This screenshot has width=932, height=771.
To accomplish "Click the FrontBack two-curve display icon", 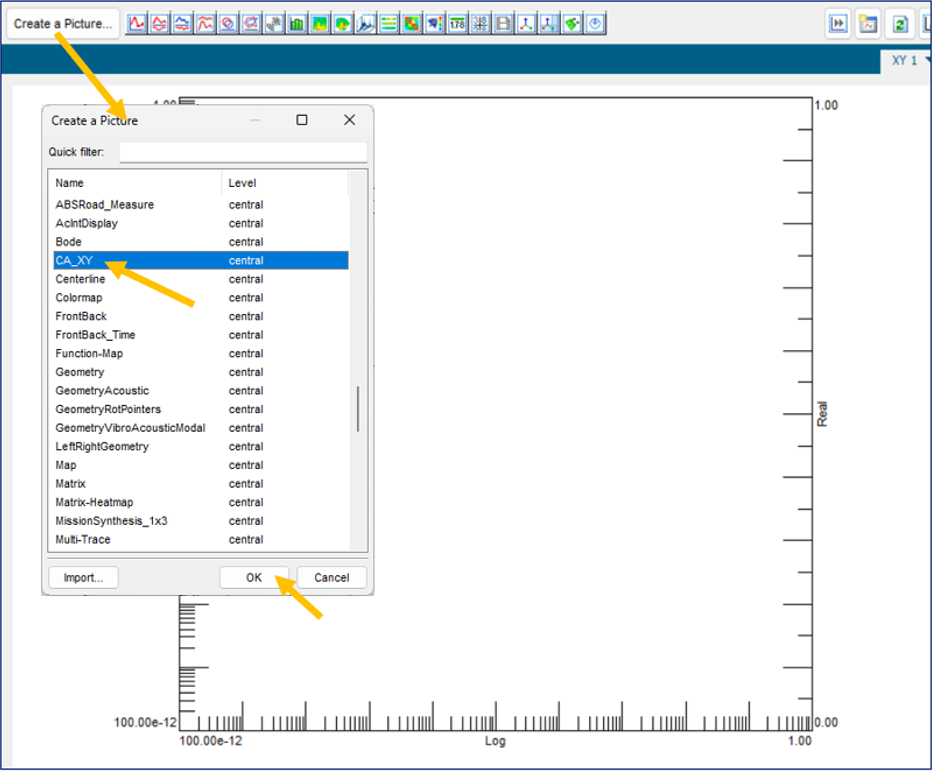I will coord(159,24).
